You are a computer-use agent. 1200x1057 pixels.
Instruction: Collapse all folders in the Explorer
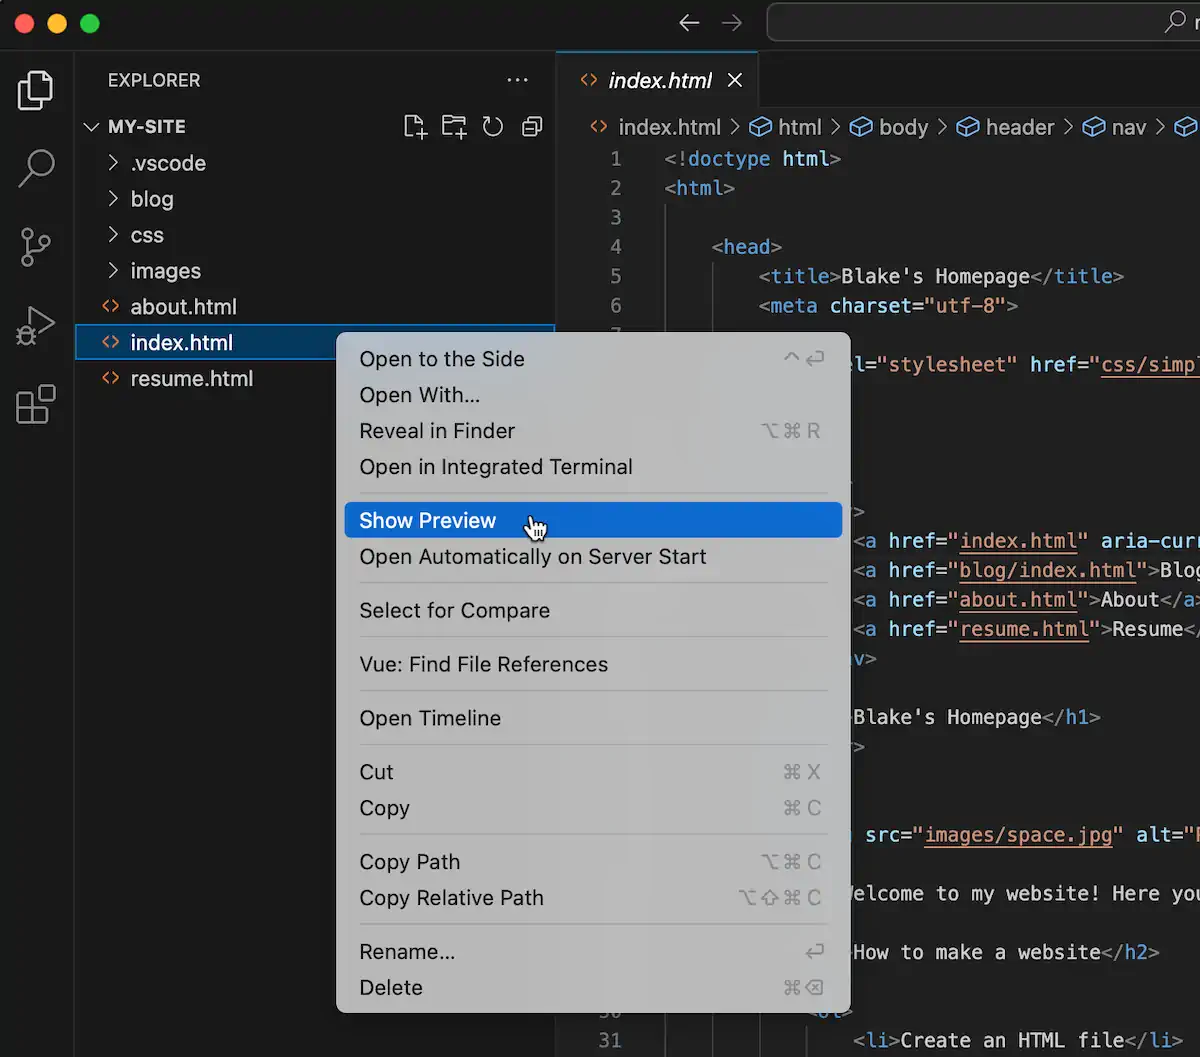click(531, 126)
